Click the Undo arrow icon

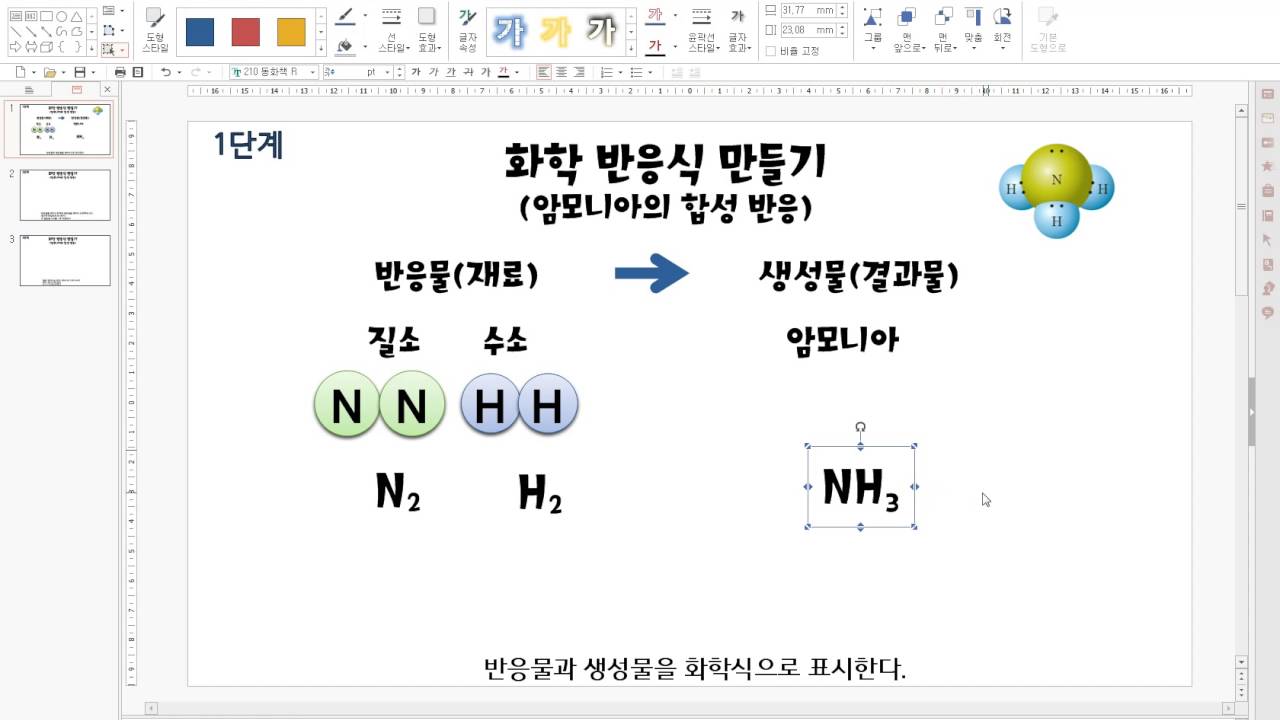pos(166,72)
